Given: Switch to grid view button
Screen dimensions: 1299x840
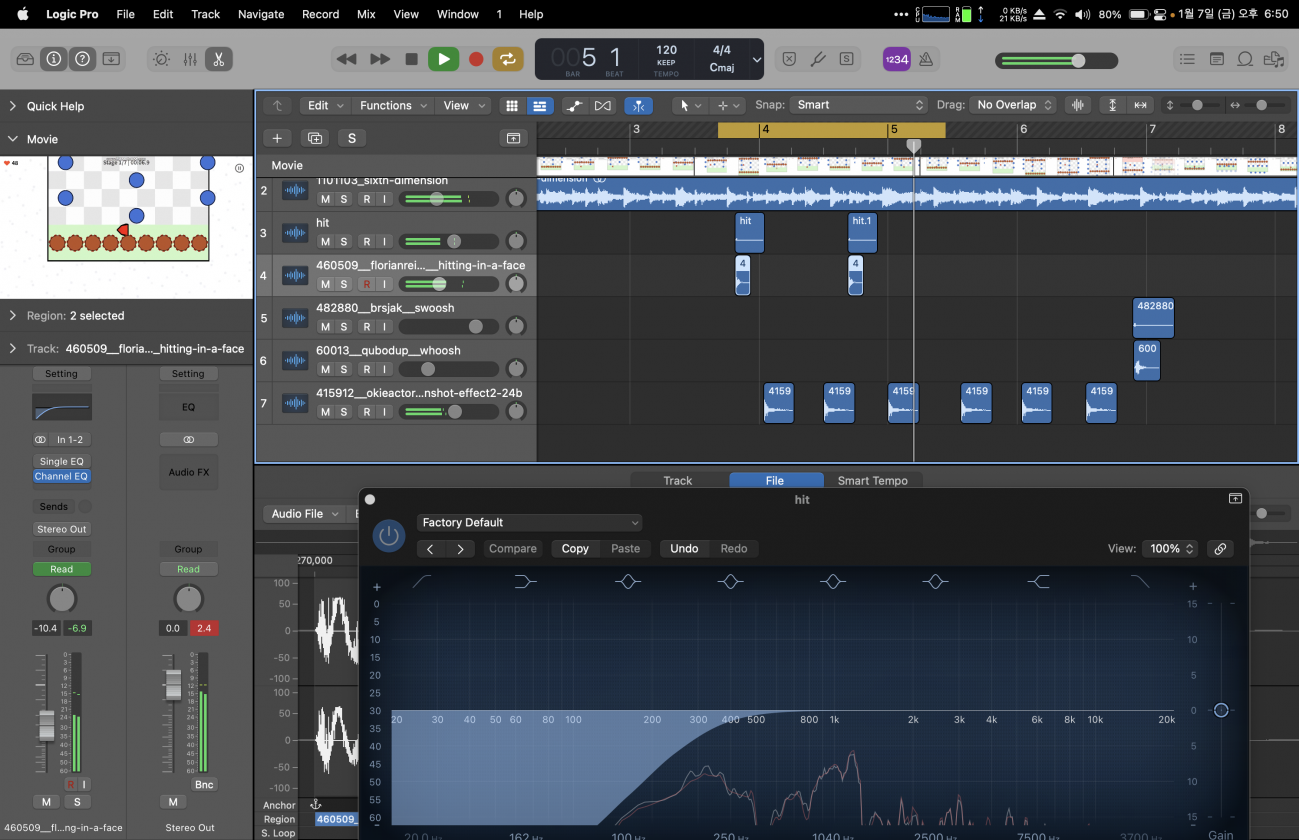Looking at the screenshot, I should point(512,105).
